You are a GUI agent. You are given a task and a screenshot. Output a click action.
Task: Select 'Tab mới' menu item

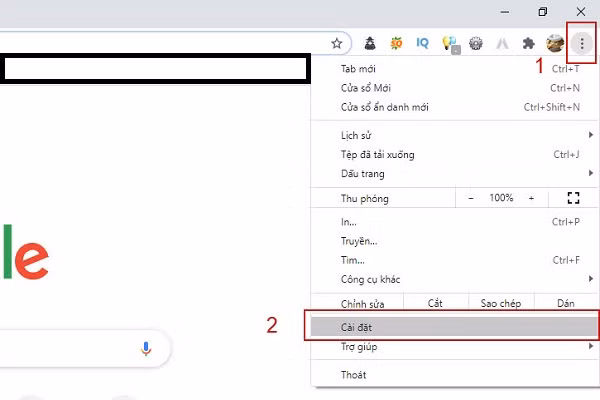[454, 69]
